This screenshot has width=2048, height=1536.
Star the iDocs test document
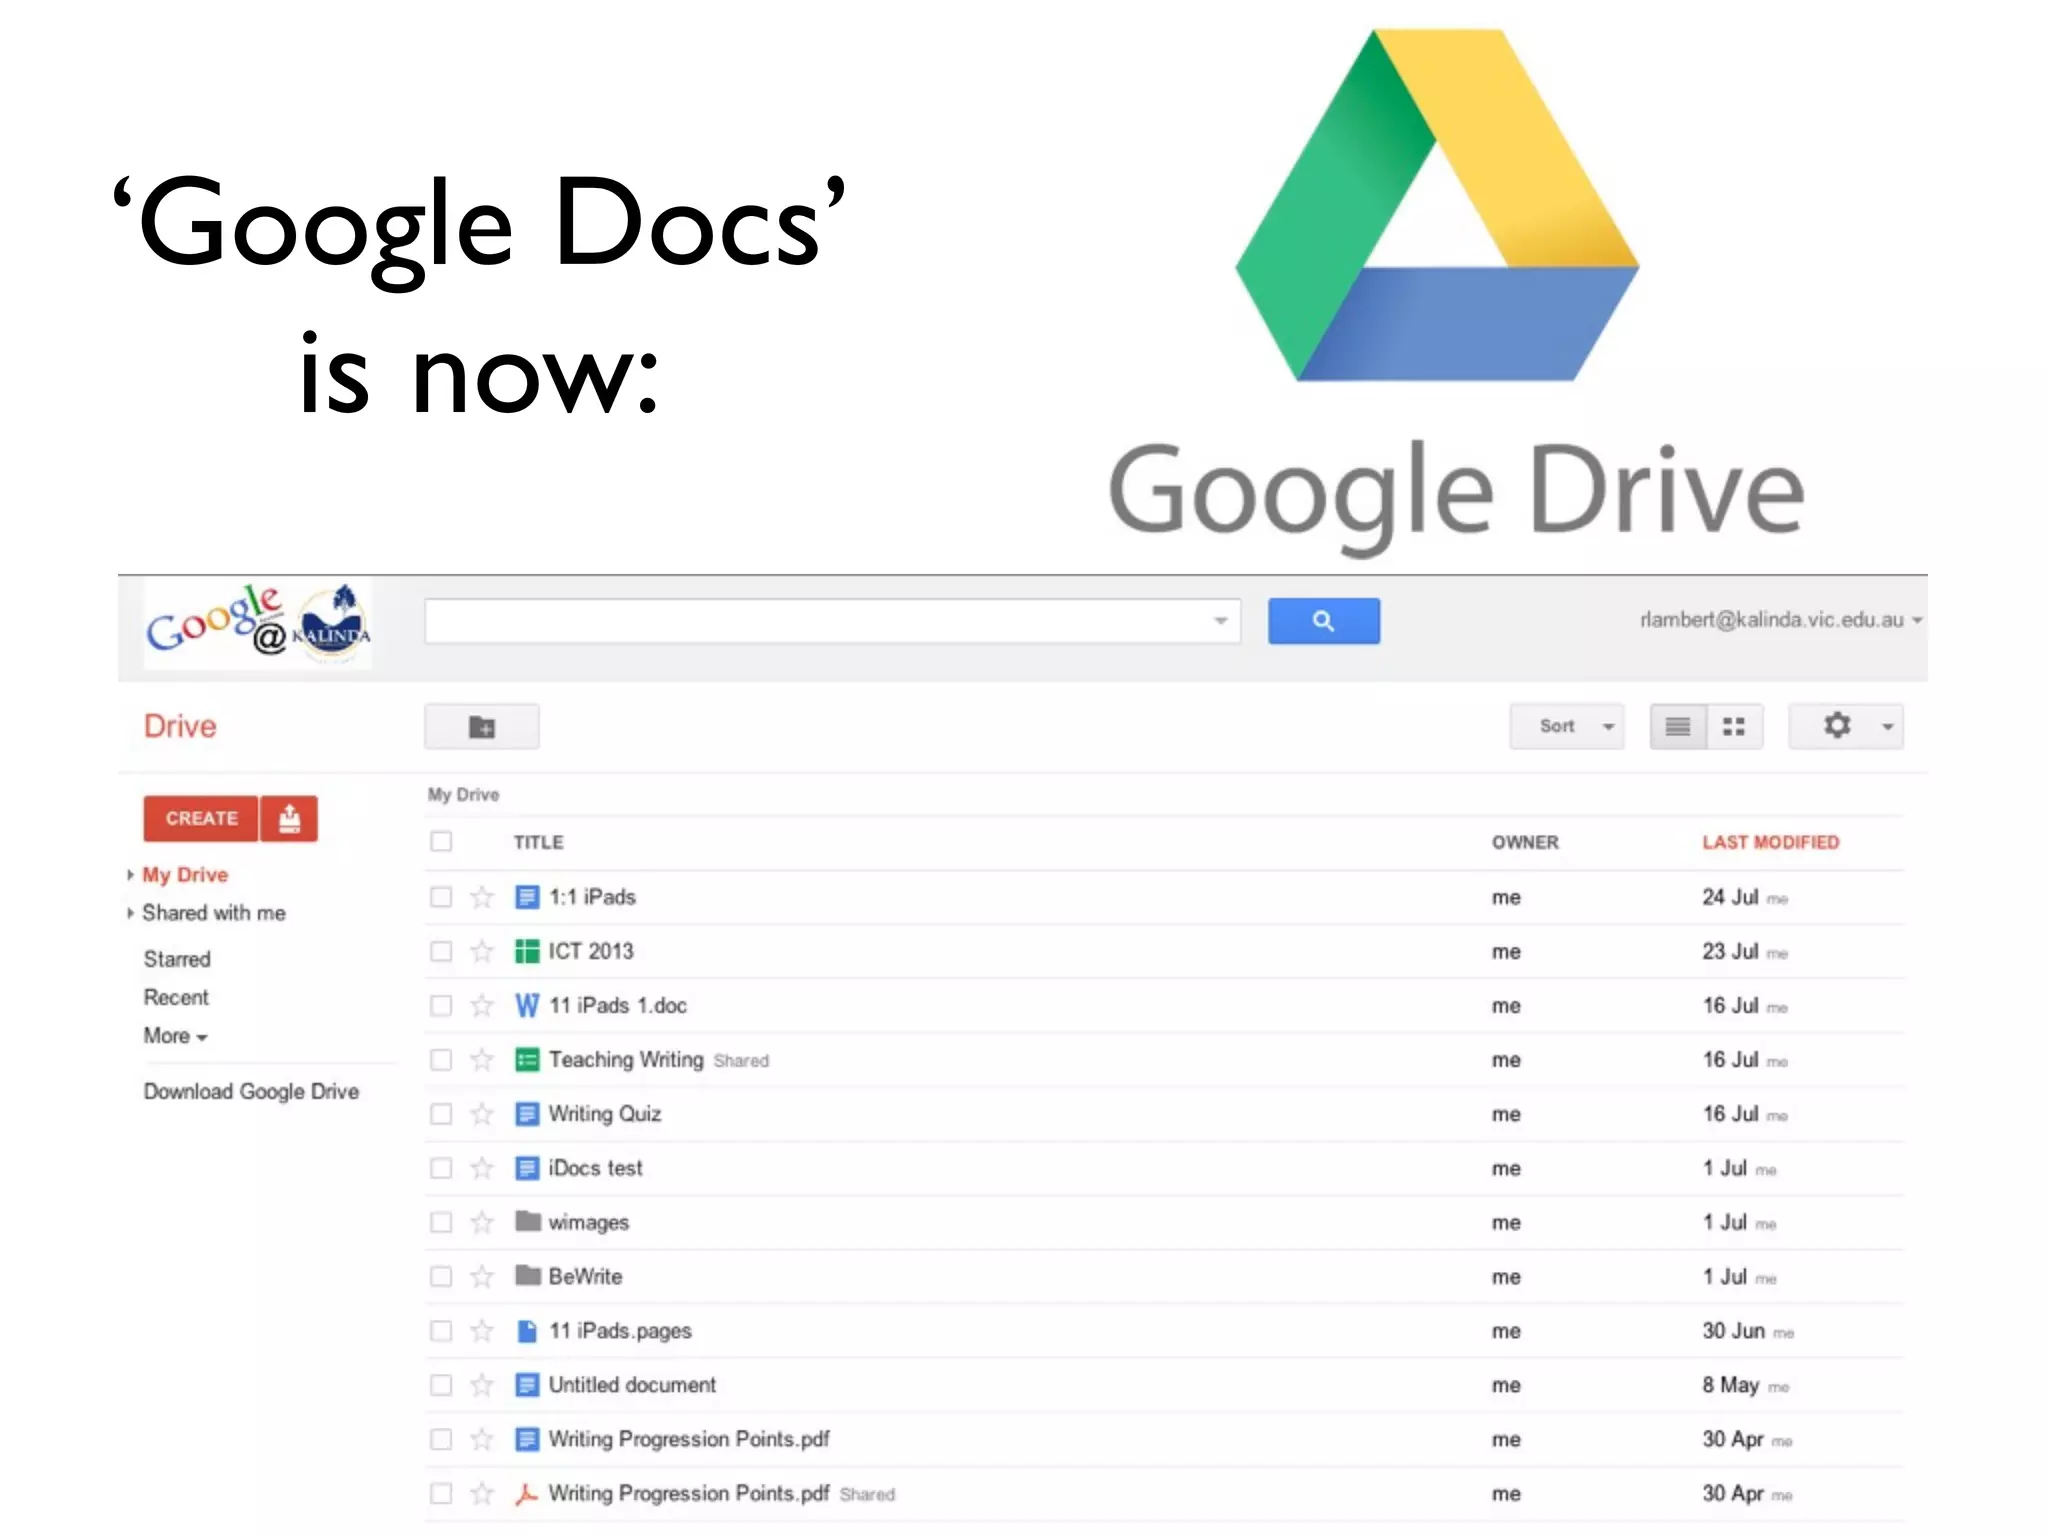(482, 1168)
